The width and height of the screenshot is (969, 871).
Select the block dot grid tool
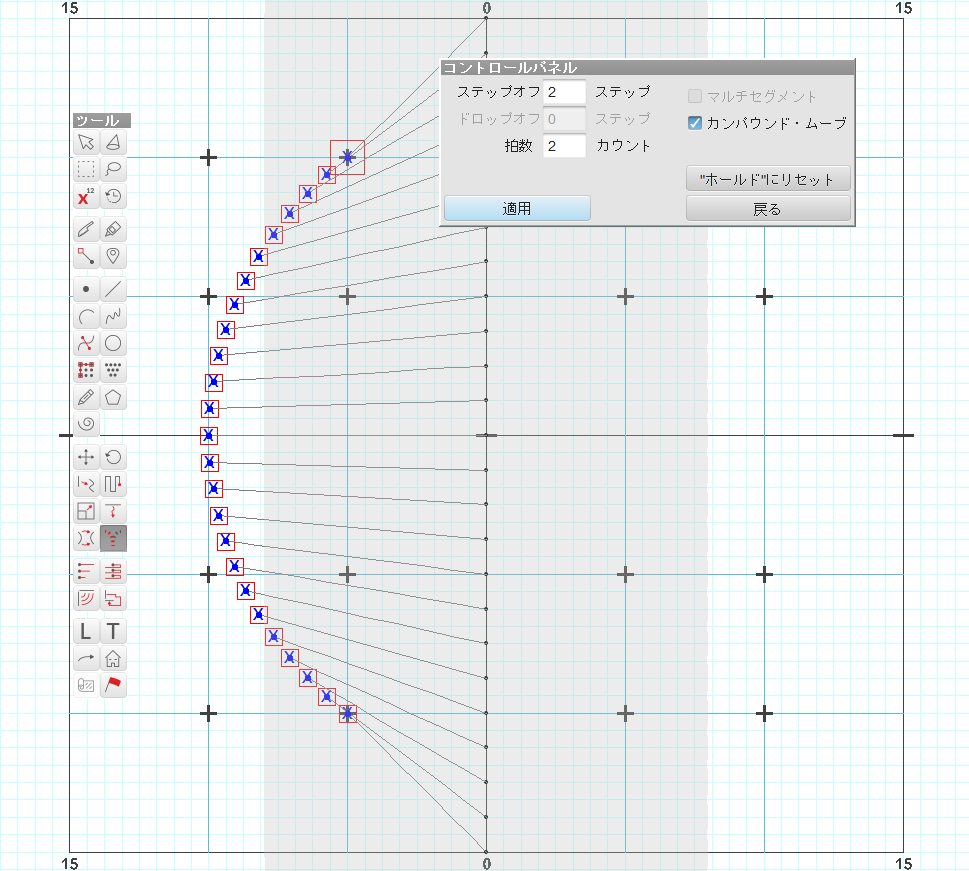86,370
